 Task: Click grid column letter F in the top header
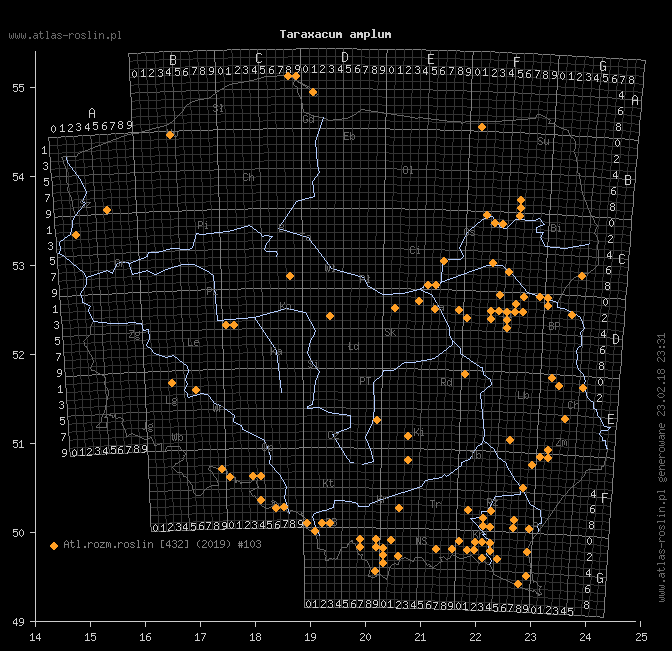[x=516, y=62]
